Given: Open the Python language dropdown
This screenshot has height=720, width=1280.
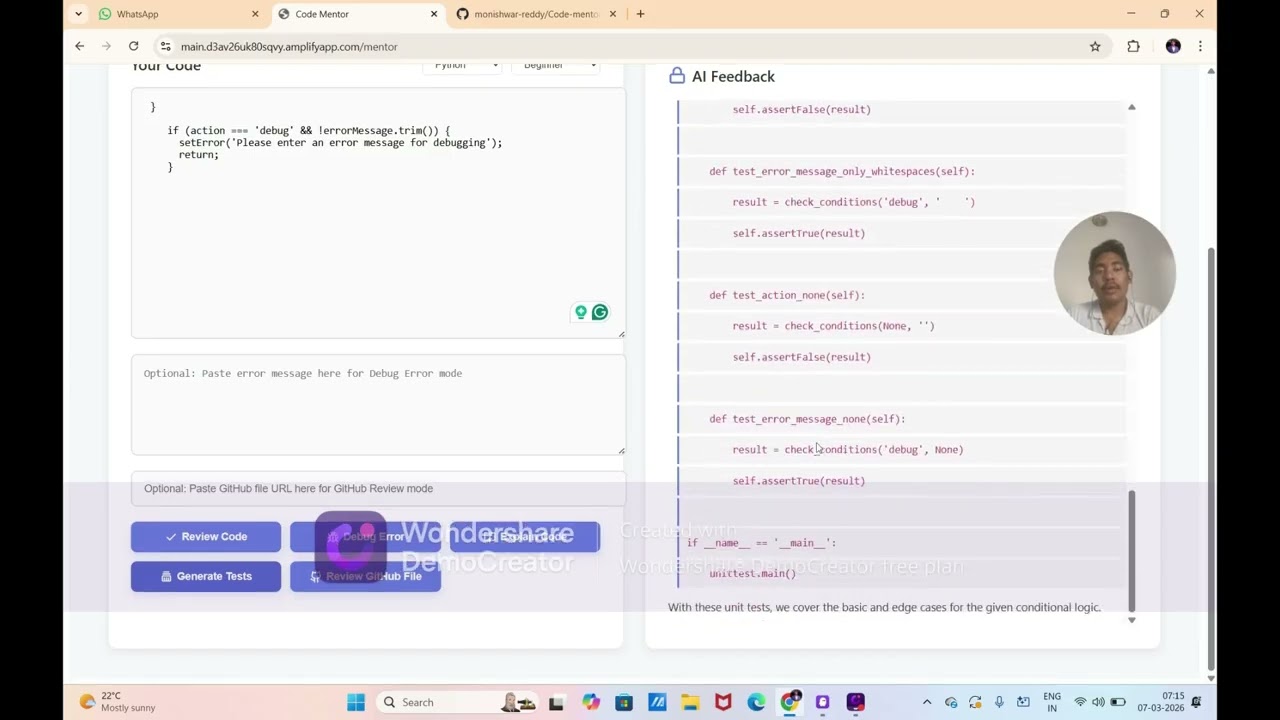Looking at the screenshot, I should [462, 66].
